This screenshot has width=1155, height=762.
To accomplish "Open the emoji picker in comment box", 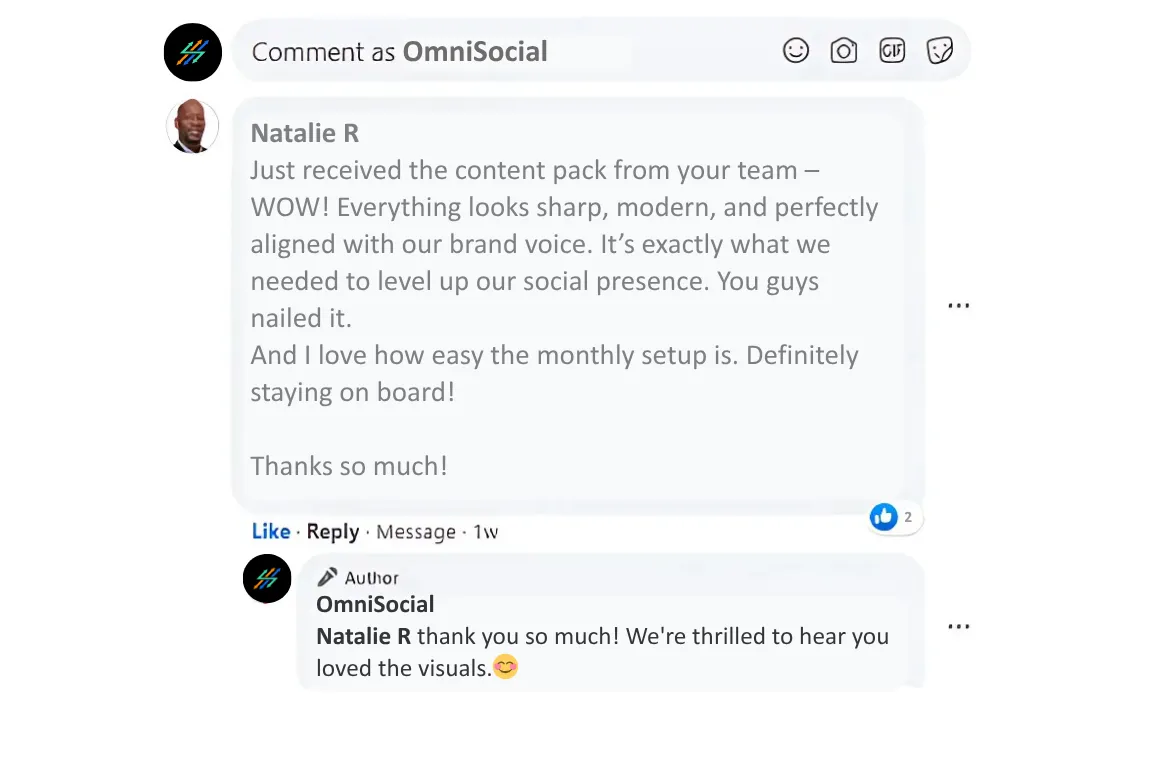I will (795, 51).
